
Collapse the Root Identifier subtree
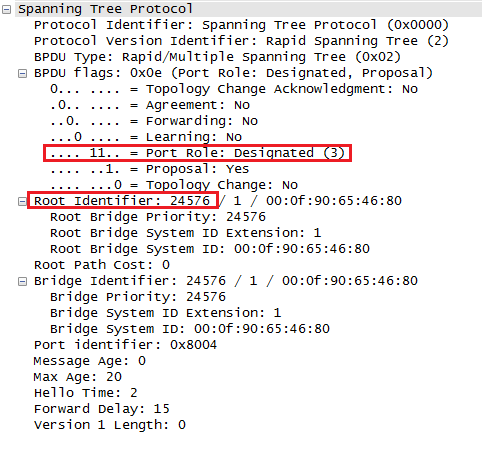(x=22, y=201)
